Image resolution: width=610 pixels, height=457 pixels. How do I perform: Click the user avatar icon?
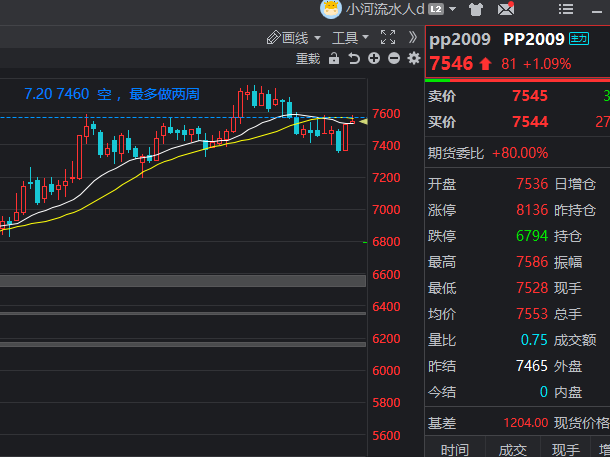[331, 9]
